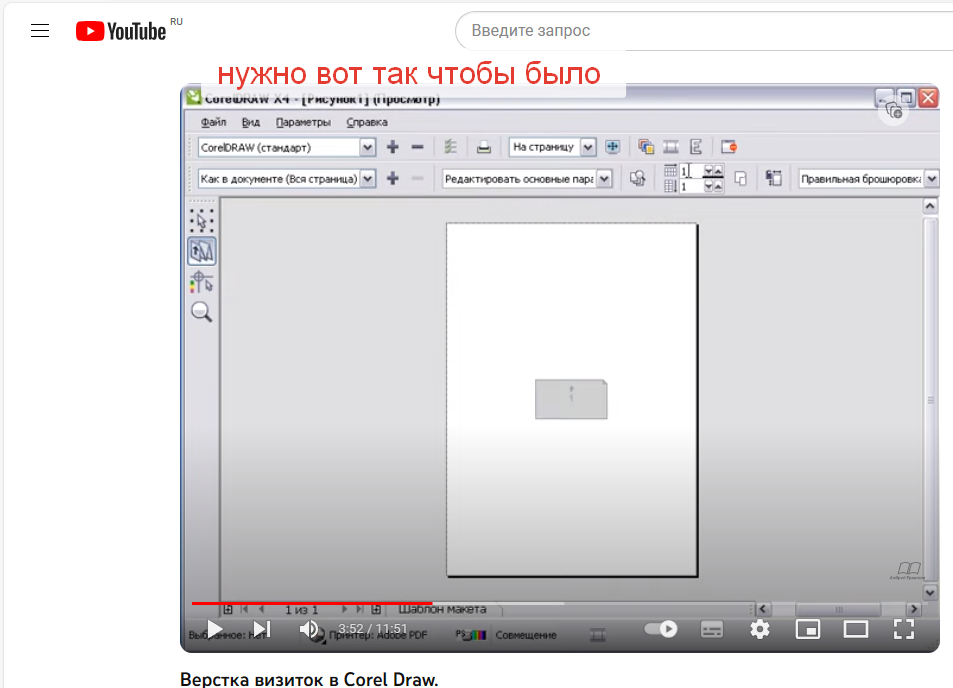Increase the pages-across value arrow
Screen dimensions: 953x688
pos(718,171)
